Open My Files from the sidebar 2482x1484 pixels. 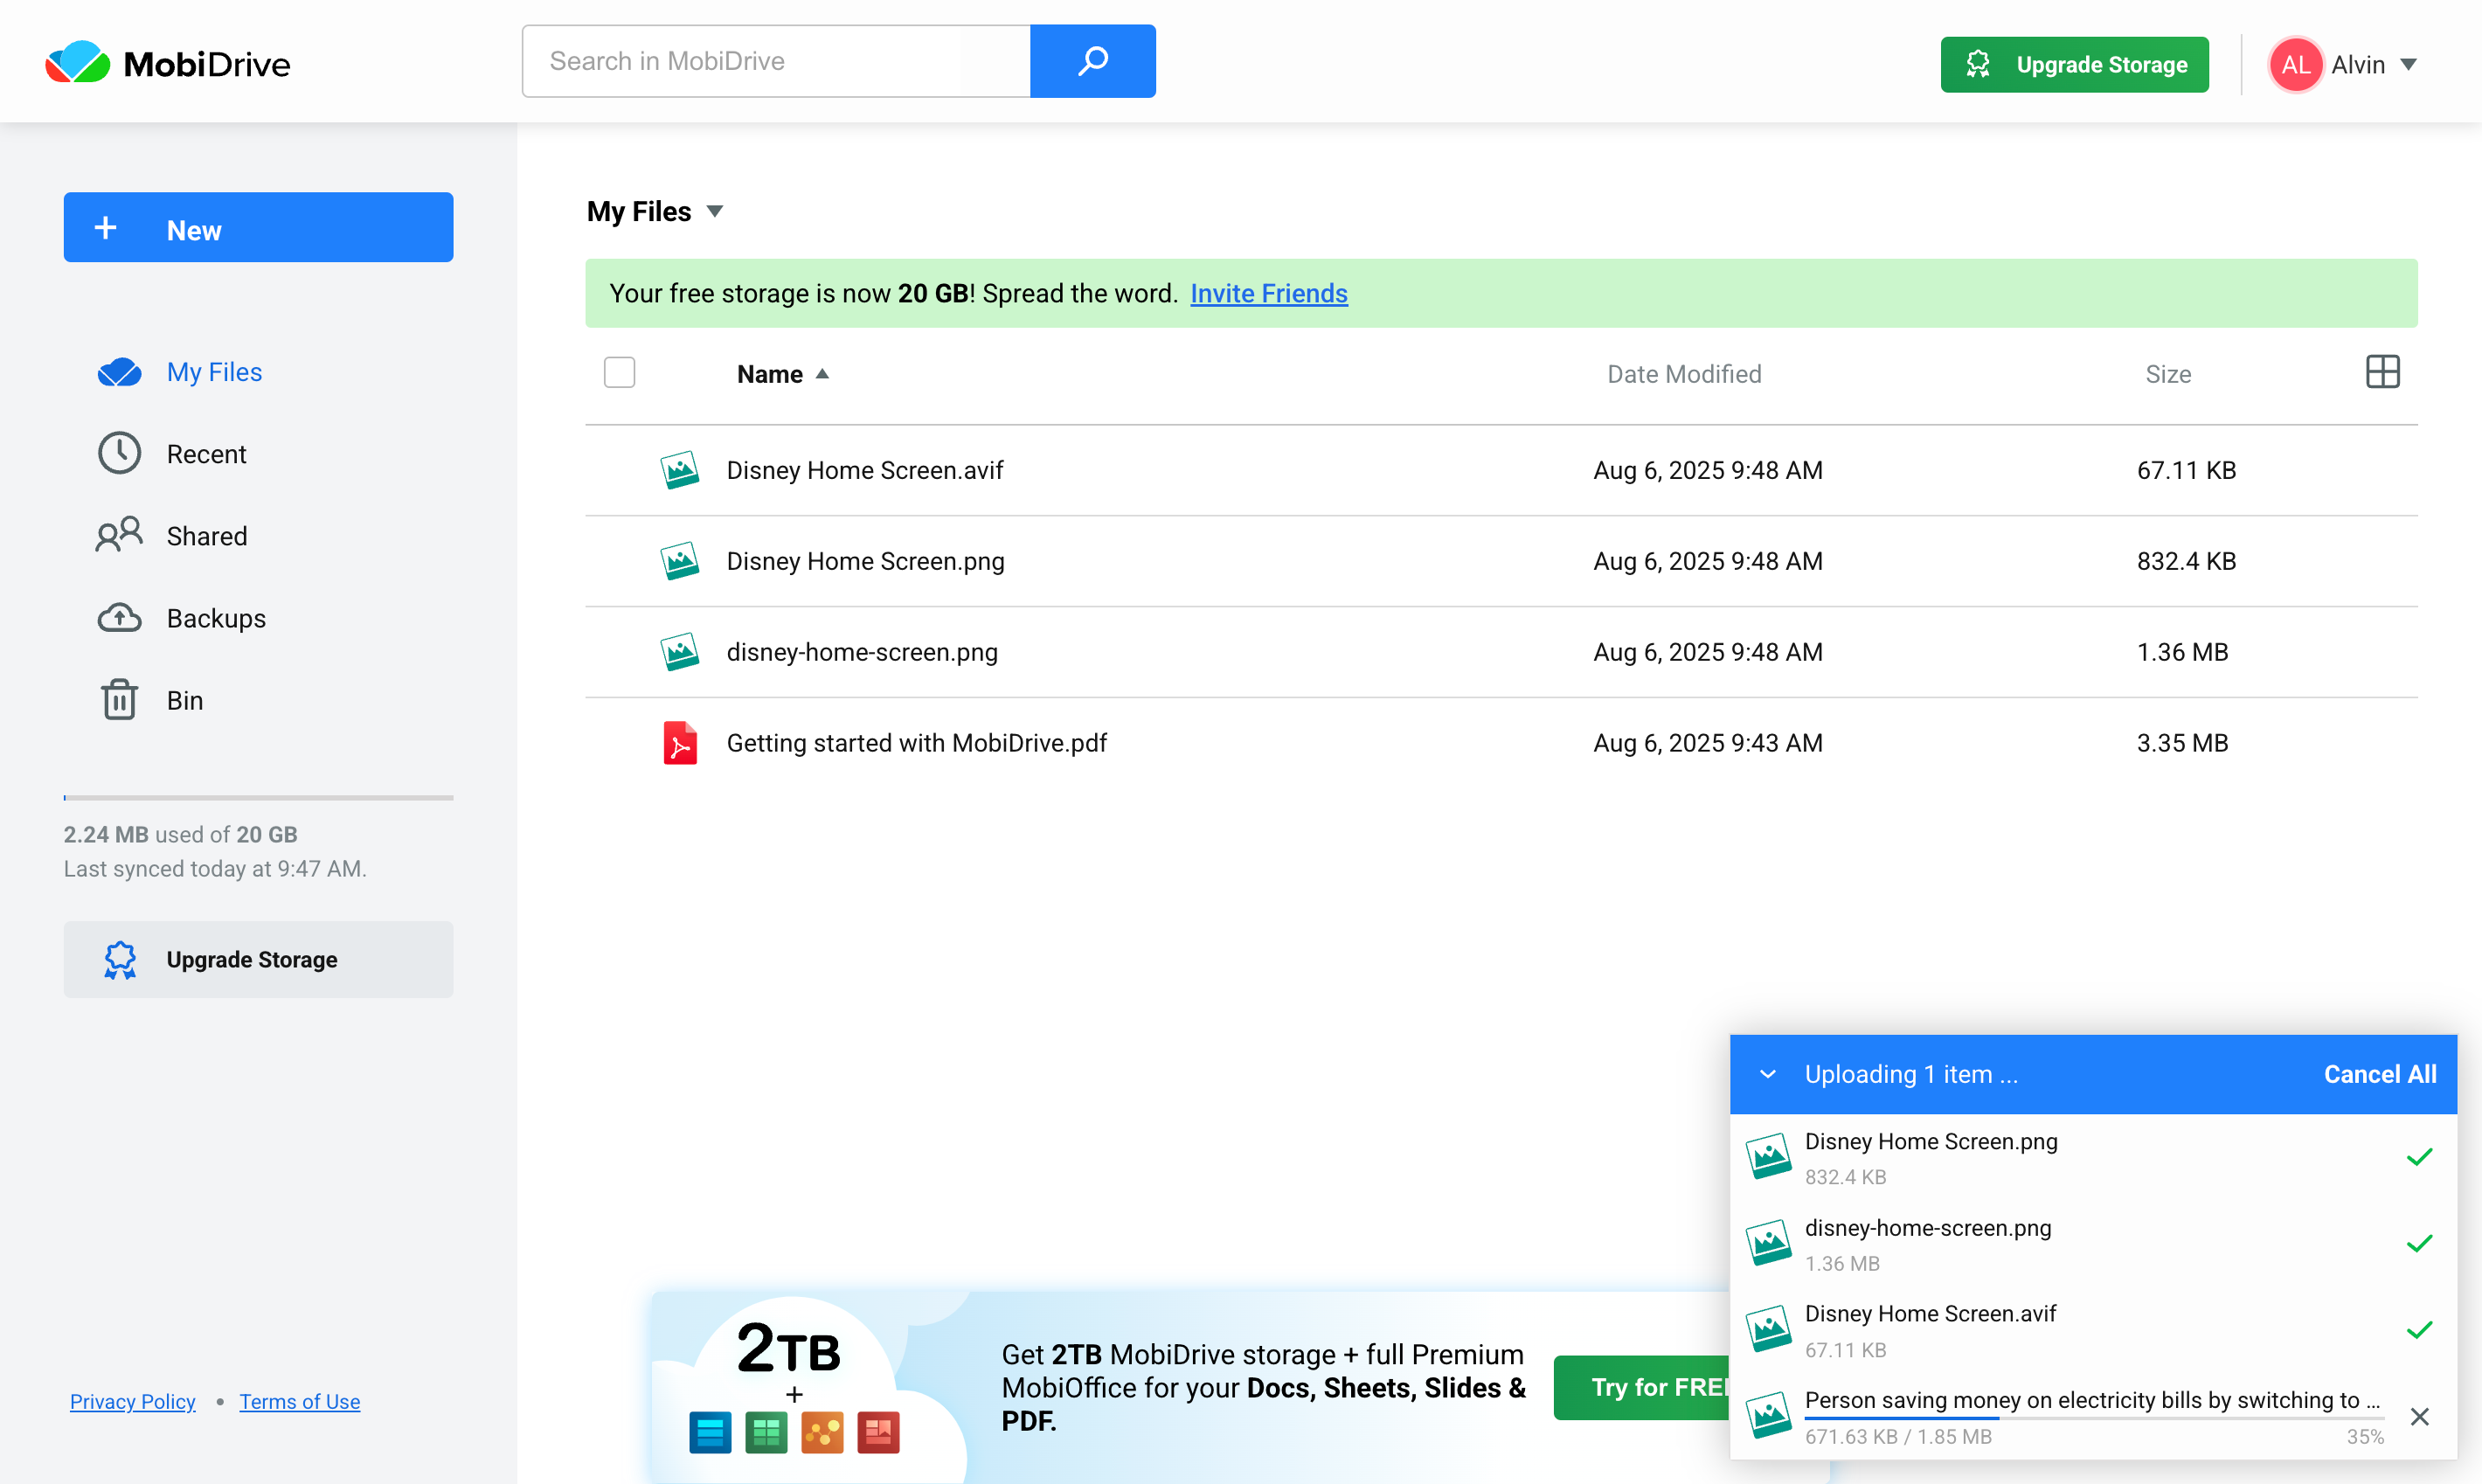(213, 371)
